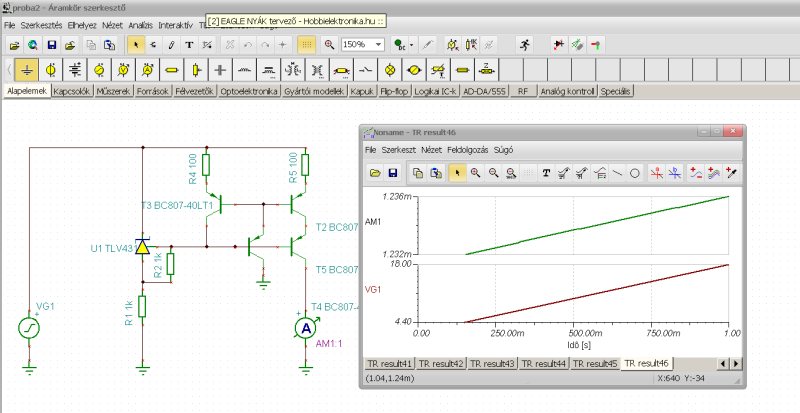This screenshot has height=413, width=800.
Task: Open the Analízis menu
Action: (x=141, y=23)
